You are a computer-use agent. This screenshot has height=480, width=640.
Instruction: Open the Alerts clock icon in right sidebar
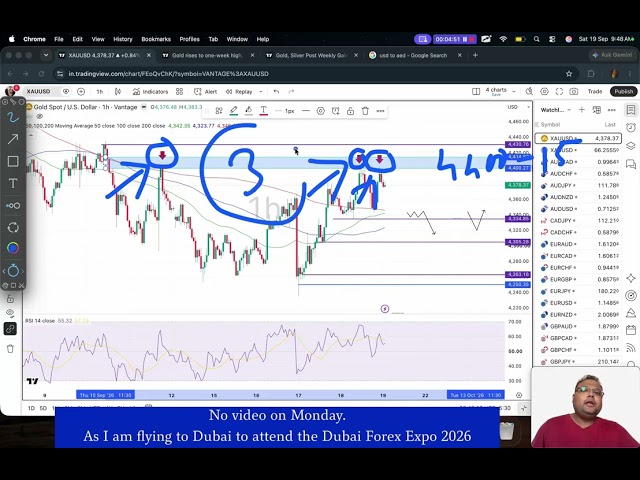pyautogui.click(x=631, y=128)
